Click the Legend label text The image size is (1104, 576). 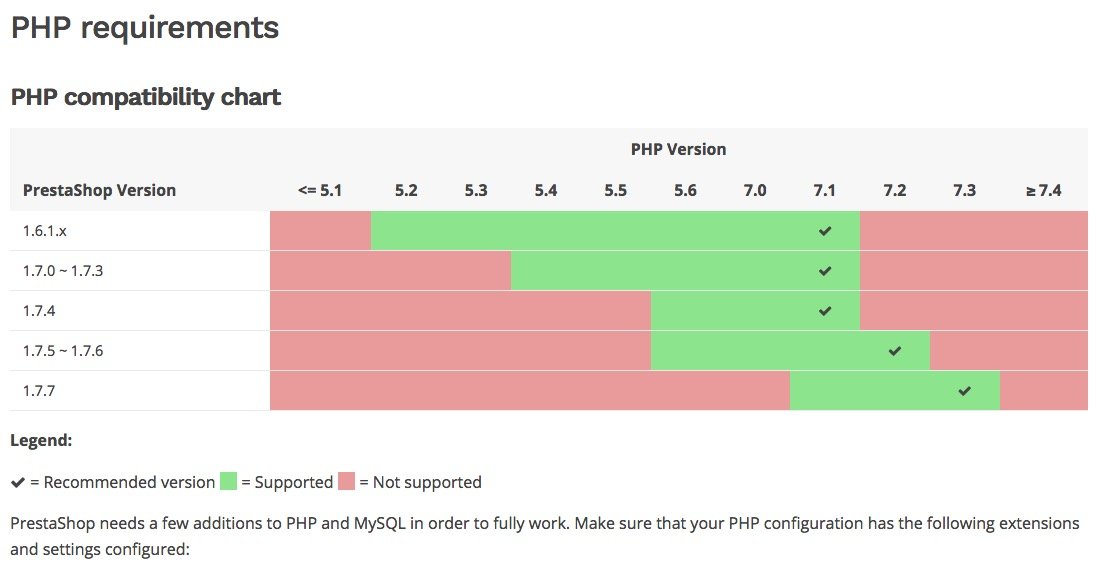(41, 441)
